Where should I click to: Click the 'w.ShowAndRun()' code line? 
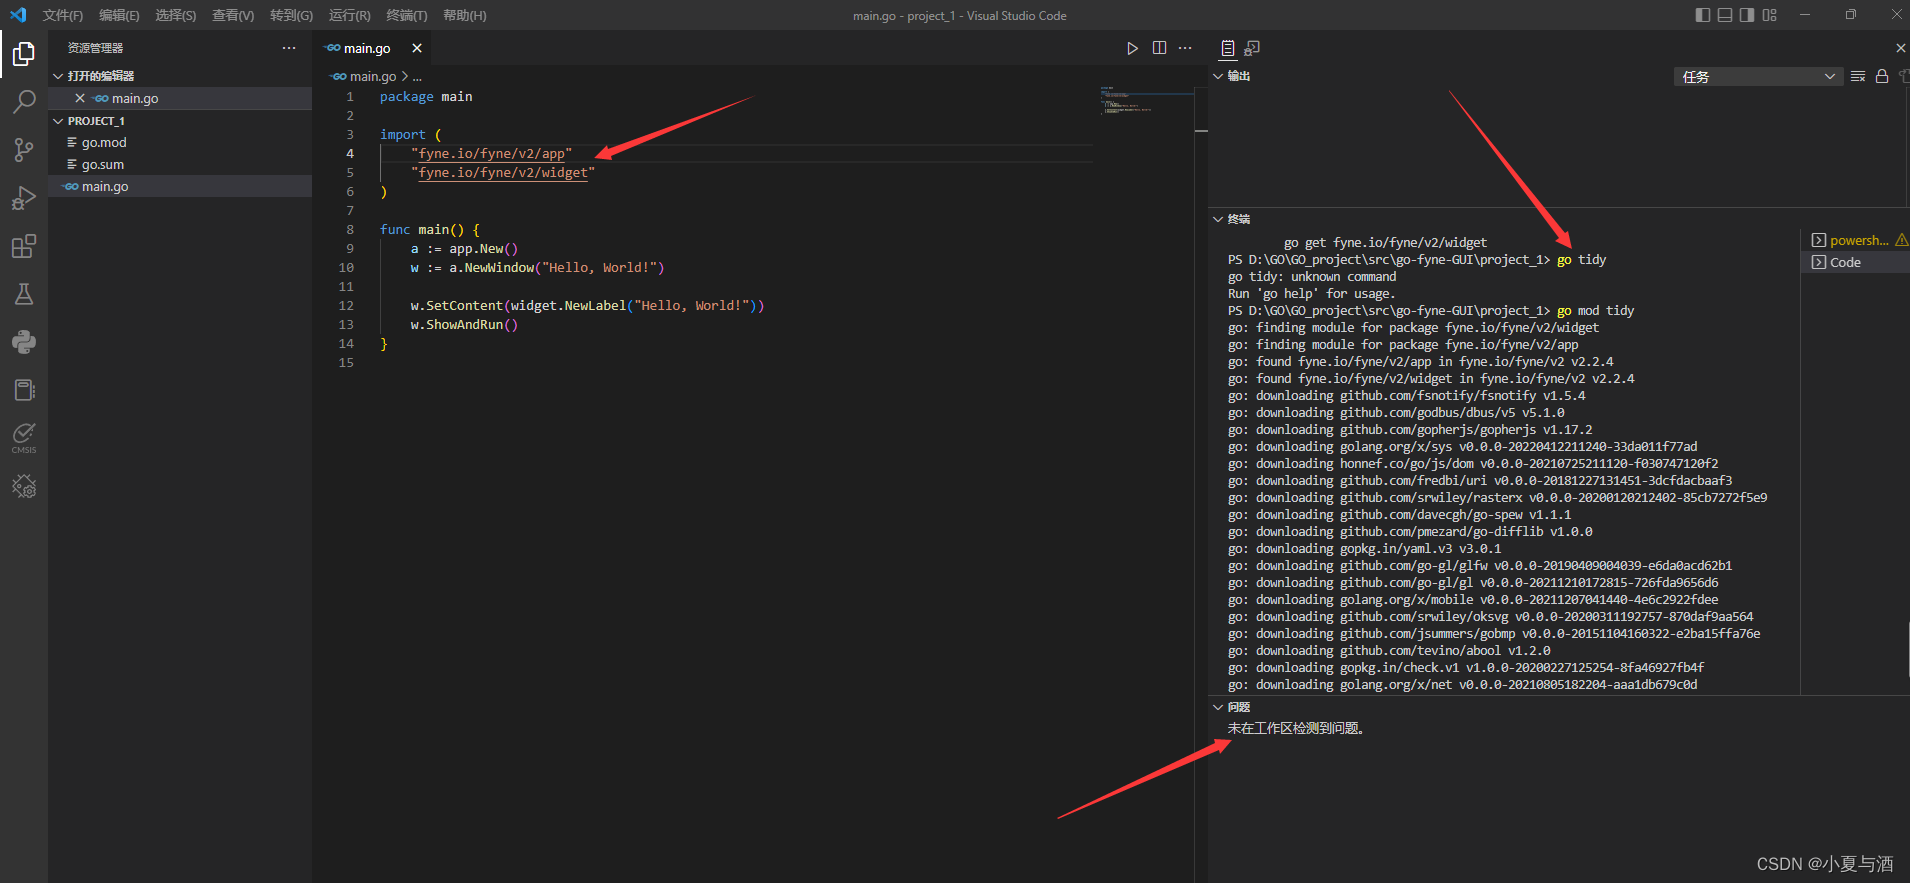pos(464,325)
